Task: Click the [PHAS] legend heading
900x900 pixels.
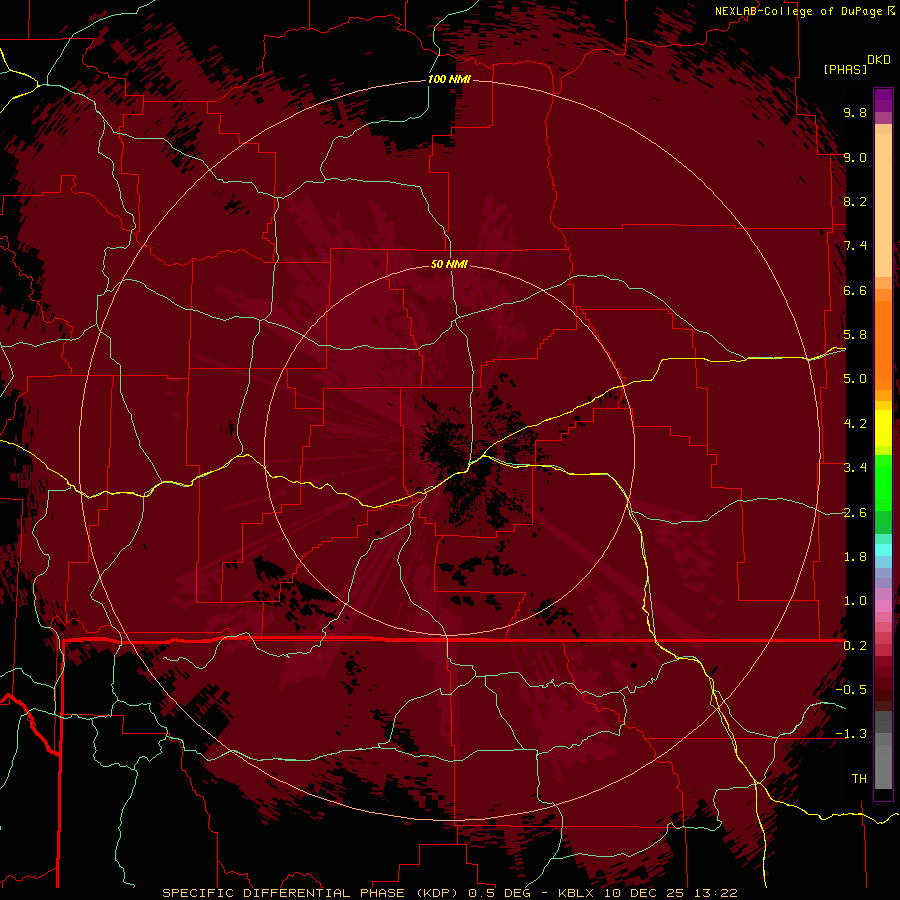Action: (x=845, y=69)
